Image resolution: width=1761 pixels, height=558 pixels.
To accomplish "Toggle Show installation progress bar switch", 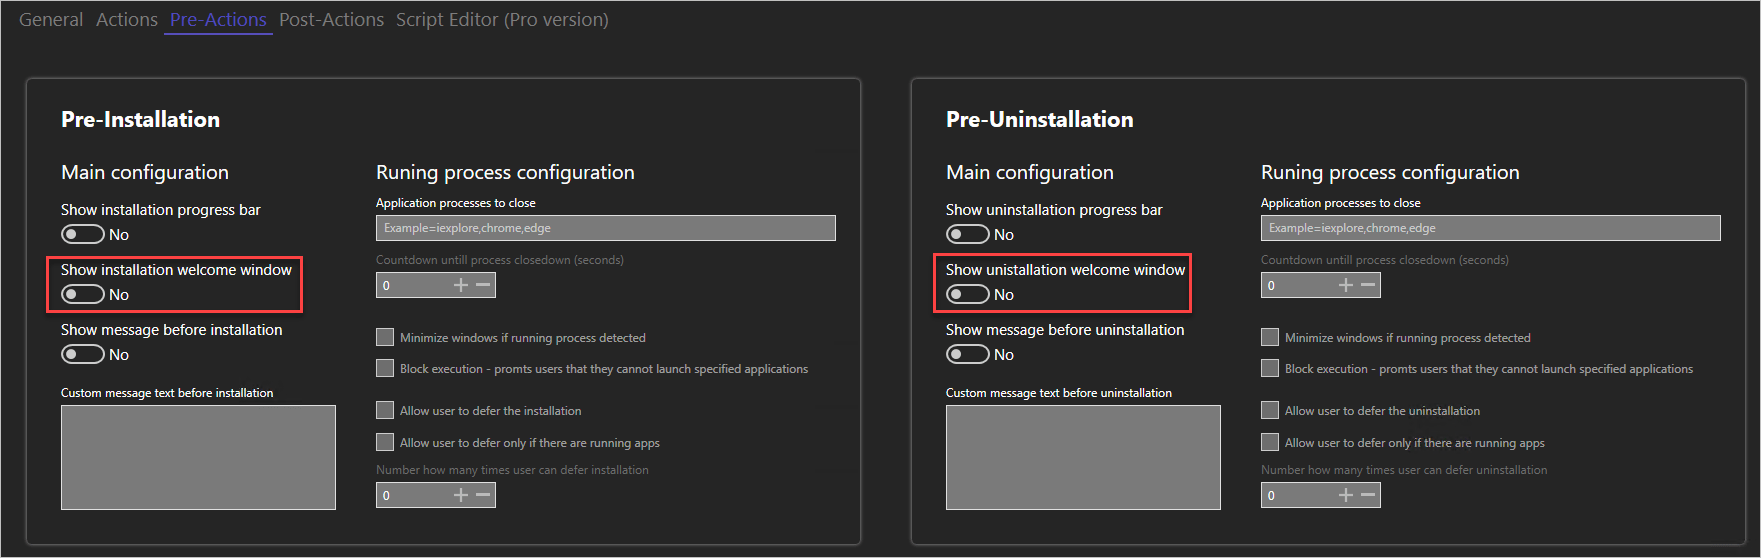I will coord(83,234).
